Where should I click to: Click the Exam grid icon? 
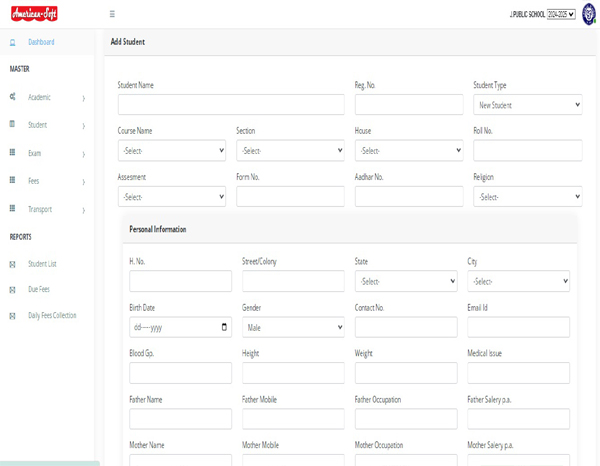coord(12,152)
